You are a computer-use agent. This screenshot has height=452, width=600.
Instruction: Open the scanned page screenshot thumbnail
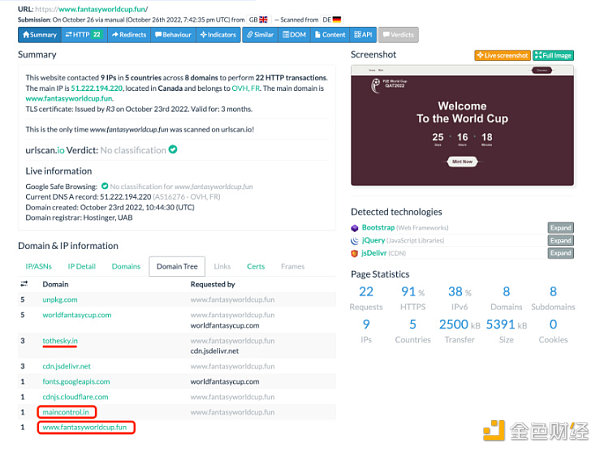(x=462, y=126)
